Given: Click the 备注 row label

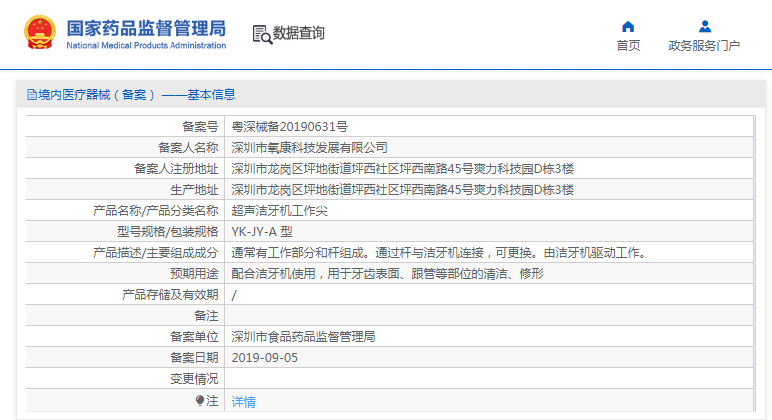Looking at the screenshot, I should (x=206, y=316).
